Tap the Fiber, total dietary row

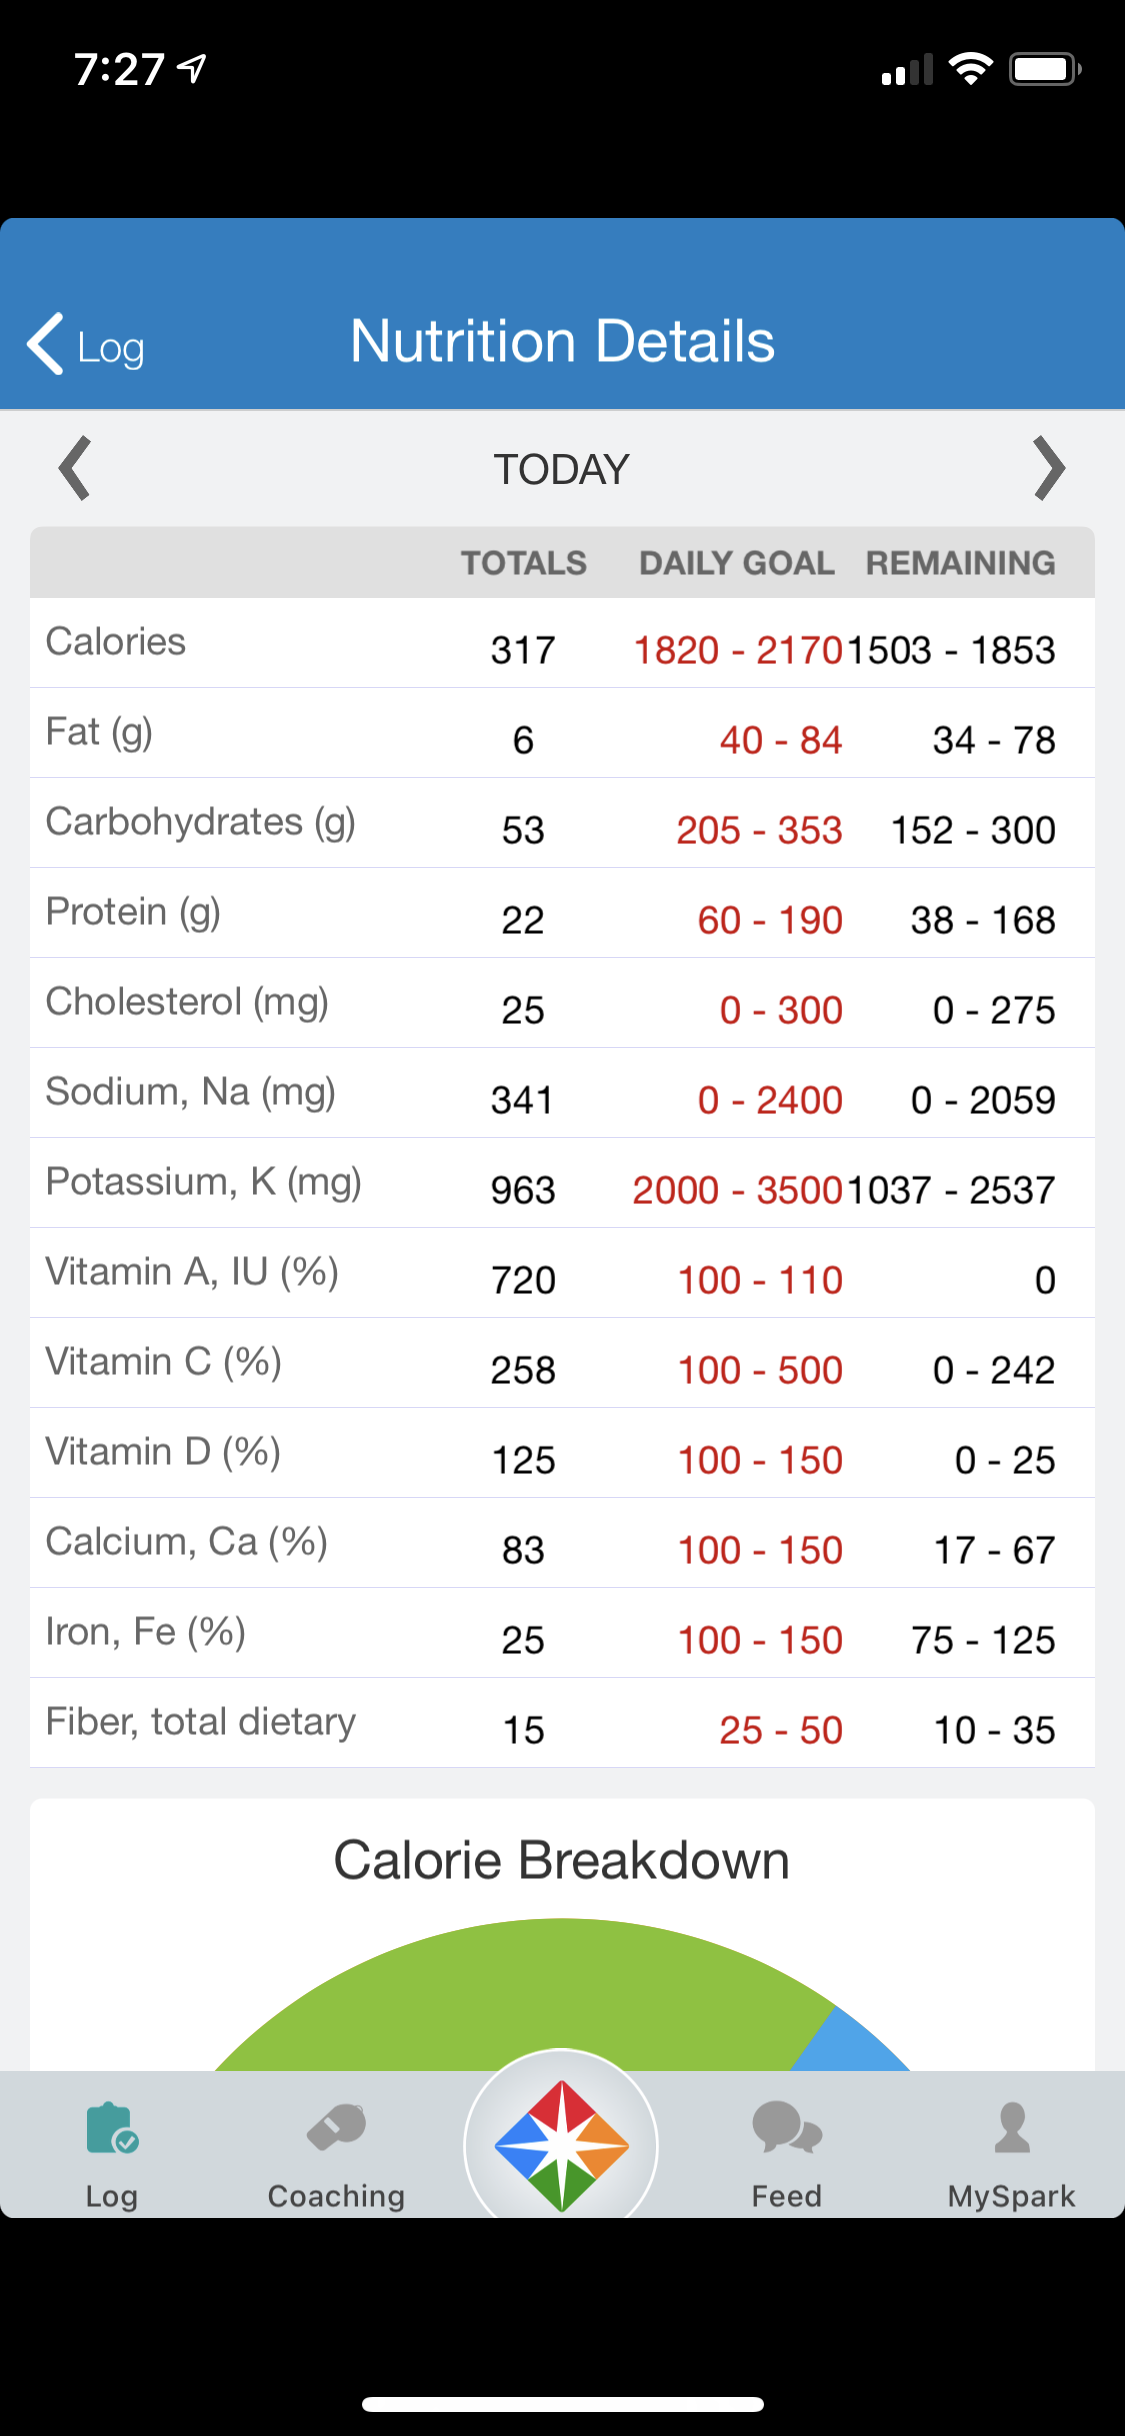click(562, 1723)
